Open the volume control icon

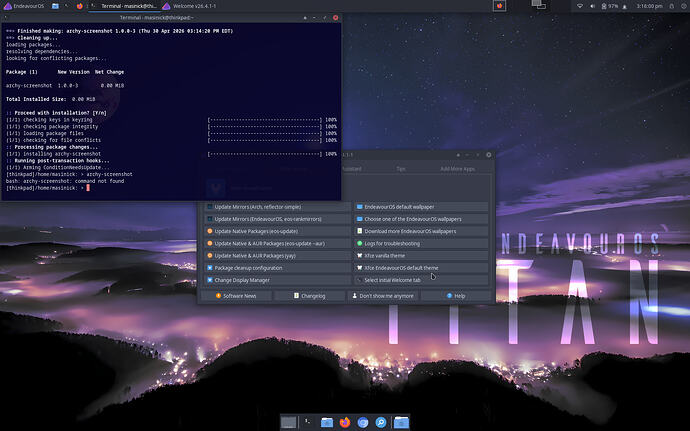point(592,6)
